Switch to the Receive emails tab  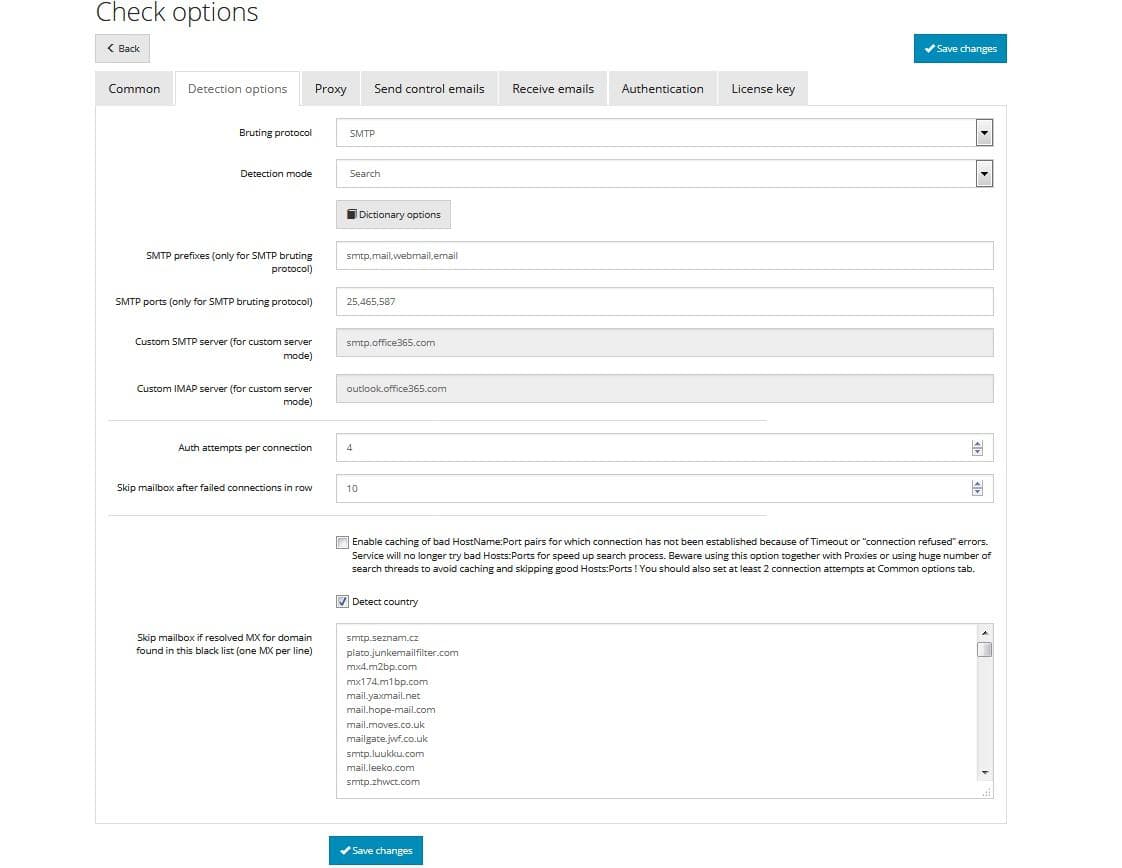(x=552, y=88)
